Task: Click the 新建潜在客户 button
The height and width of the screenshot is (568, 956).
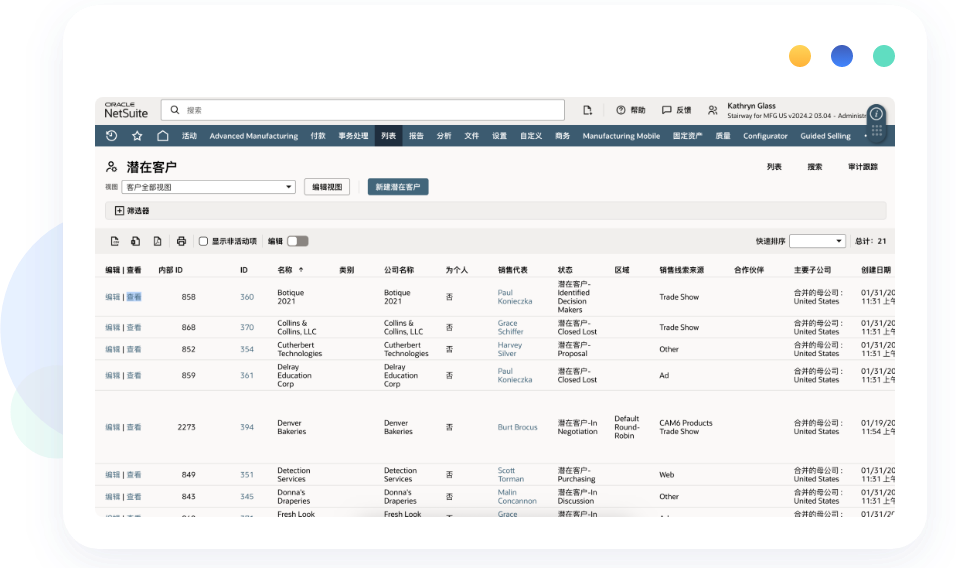Action: coord(398,187)
